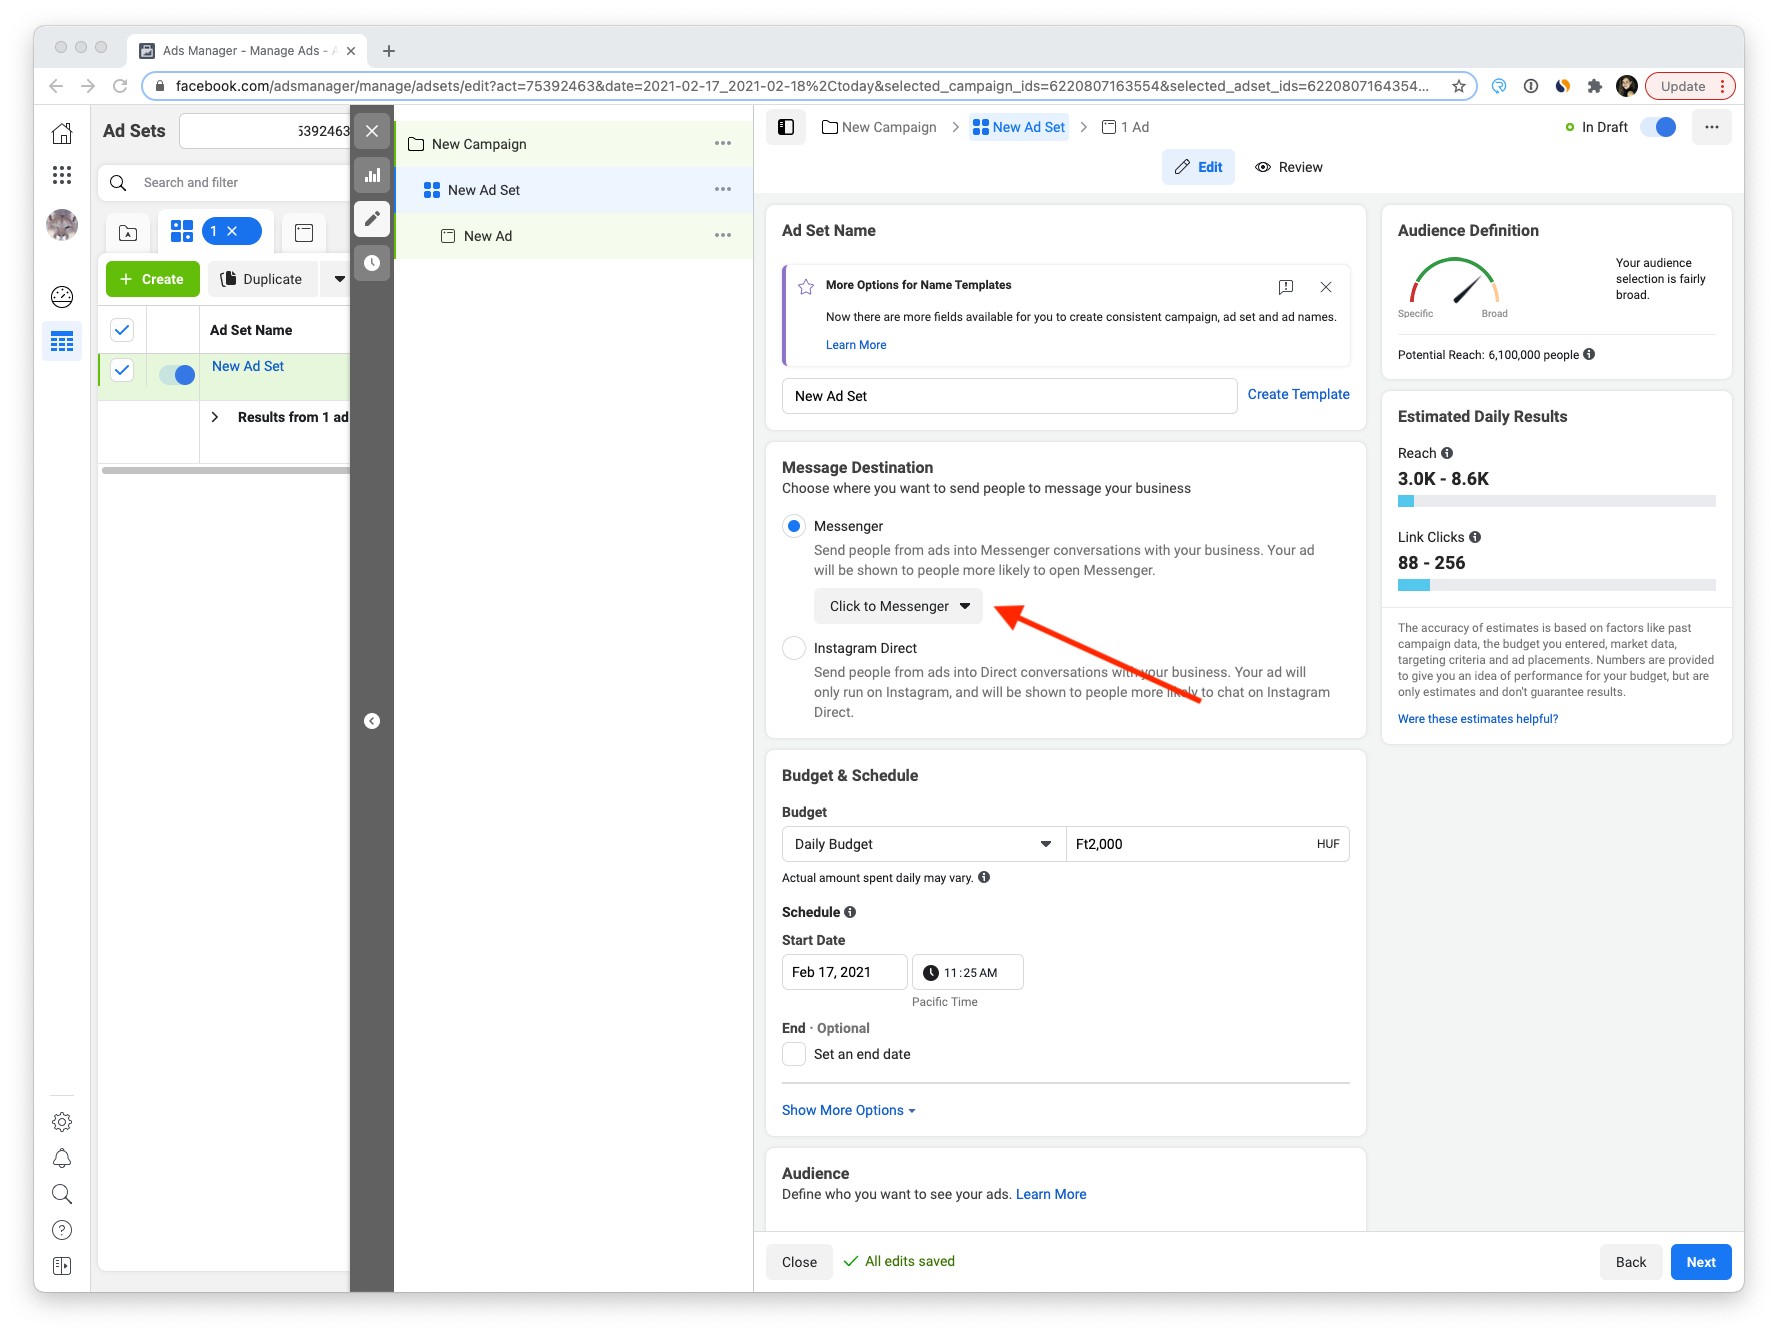Click into the Ad Set Name field
The height and width of the screenshot is (1334, 1778).
1009,396
